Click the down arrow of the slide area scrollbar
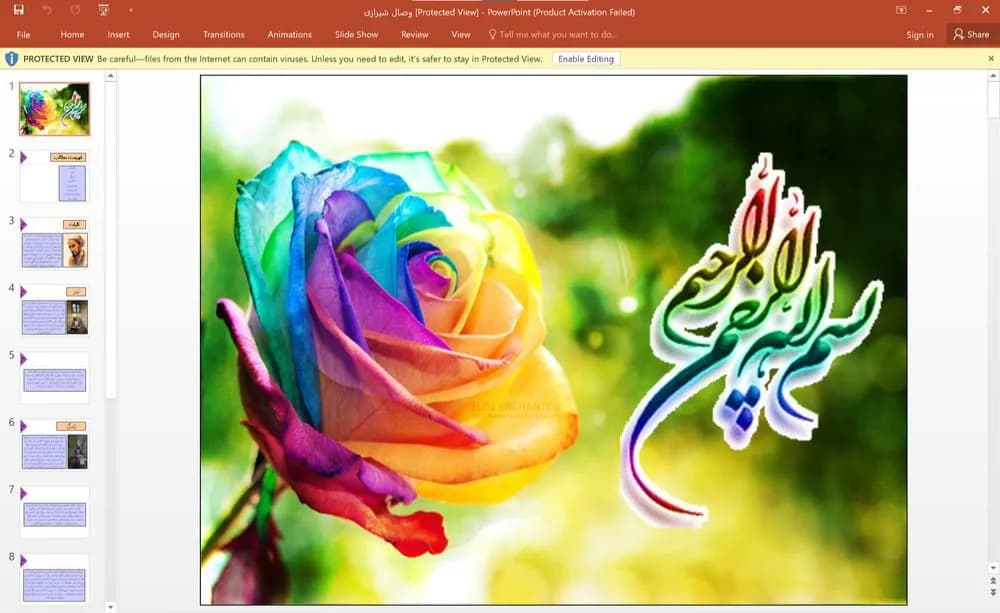 click(993, 568)
